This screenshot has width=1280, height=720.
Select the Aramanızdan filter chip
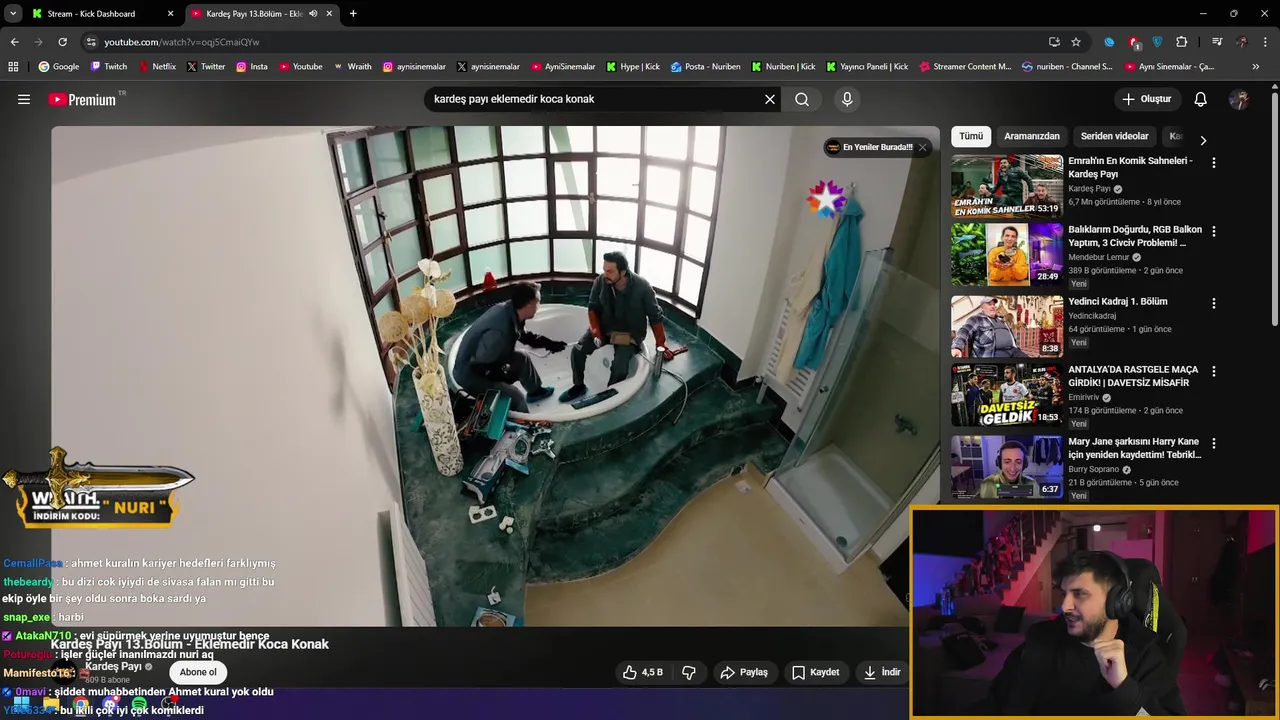[1032, 136]
